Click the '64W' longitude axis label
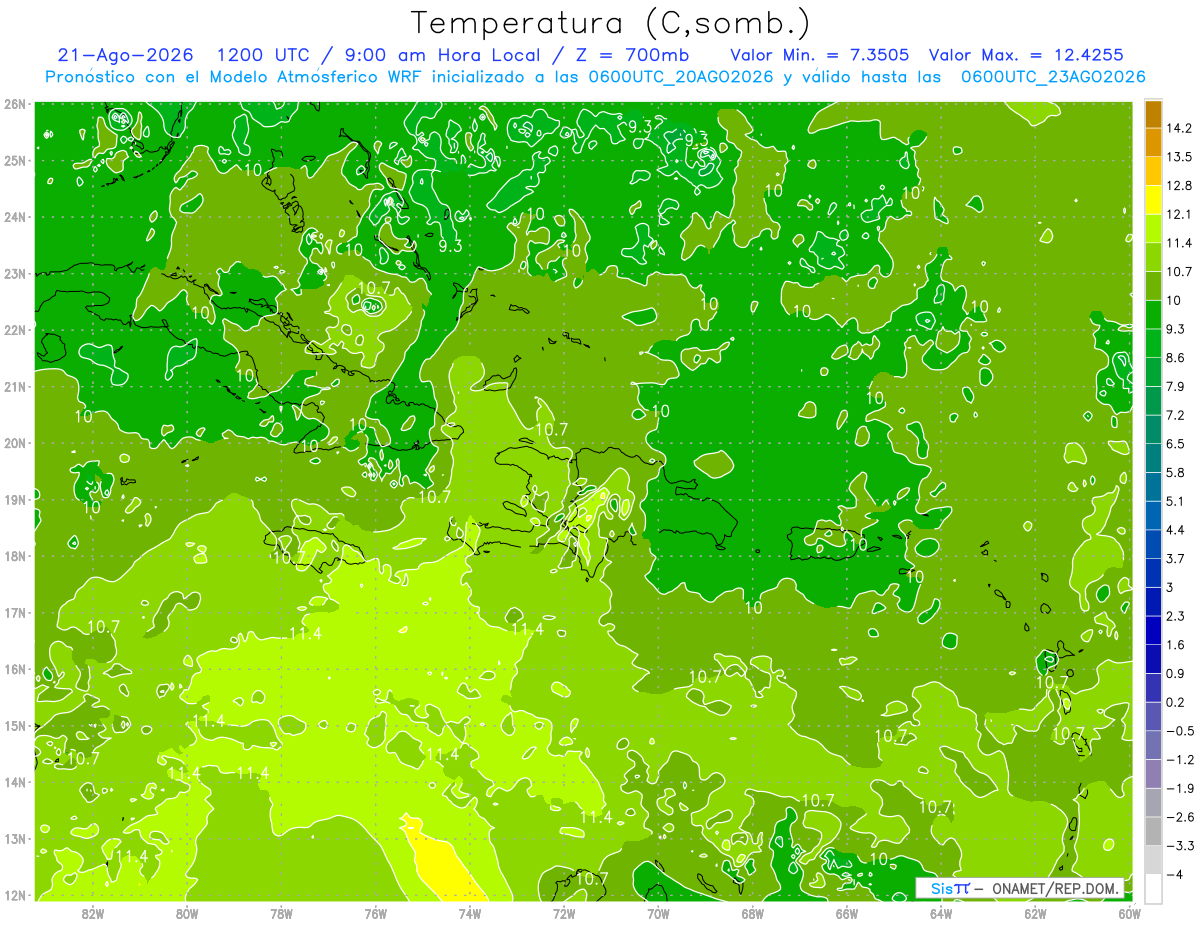Screen dimensions: 1200x927 [x=941, y=913]
